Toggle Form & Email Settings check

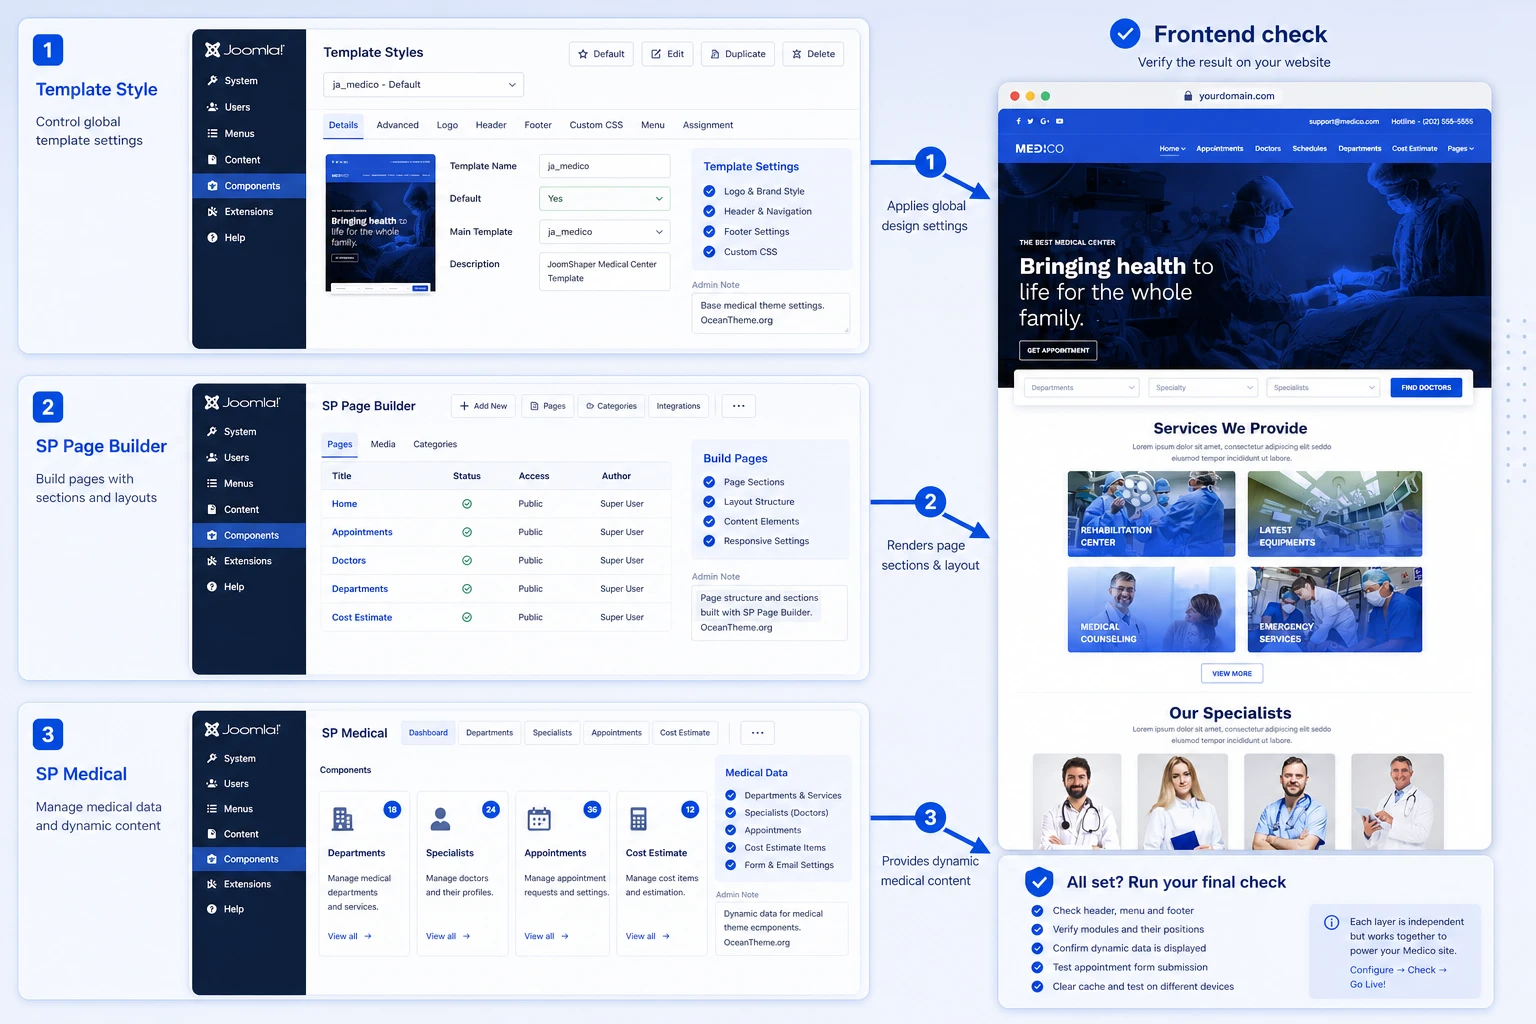point(731,865)
